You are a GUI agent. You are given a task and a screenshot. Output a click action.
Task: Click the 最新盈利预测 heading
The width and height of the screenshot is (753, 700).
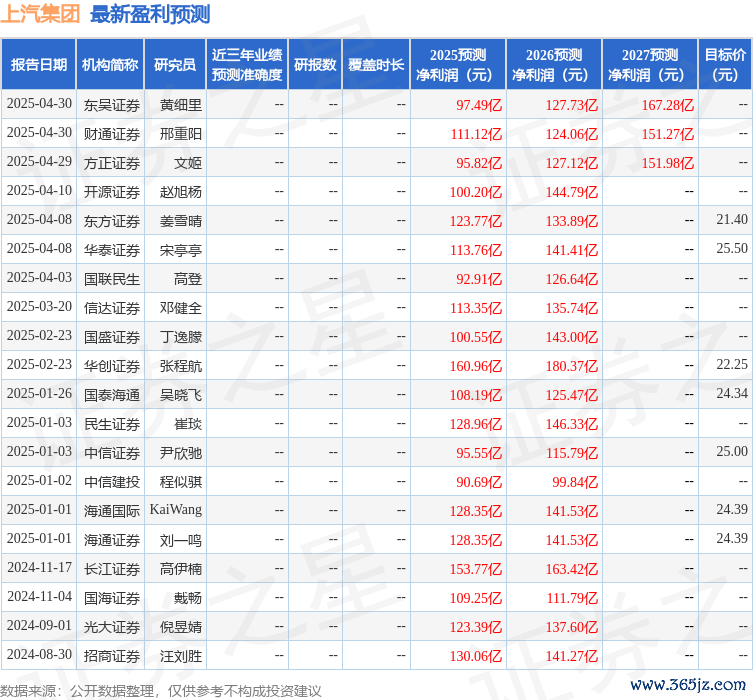tap(150, 14)
